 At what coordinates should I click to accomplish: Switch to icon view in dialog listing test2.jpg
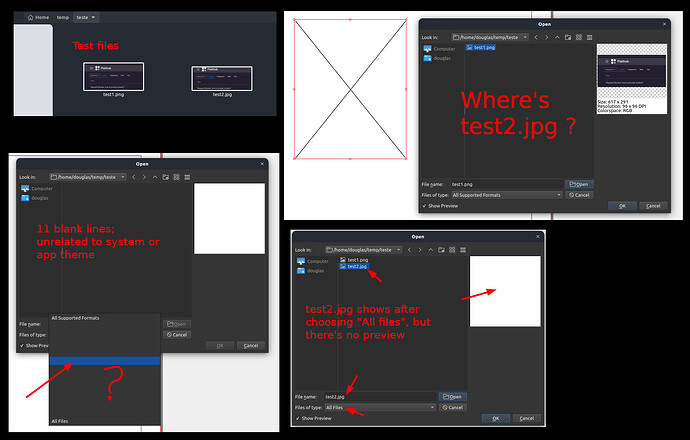(x=452, y=250)
